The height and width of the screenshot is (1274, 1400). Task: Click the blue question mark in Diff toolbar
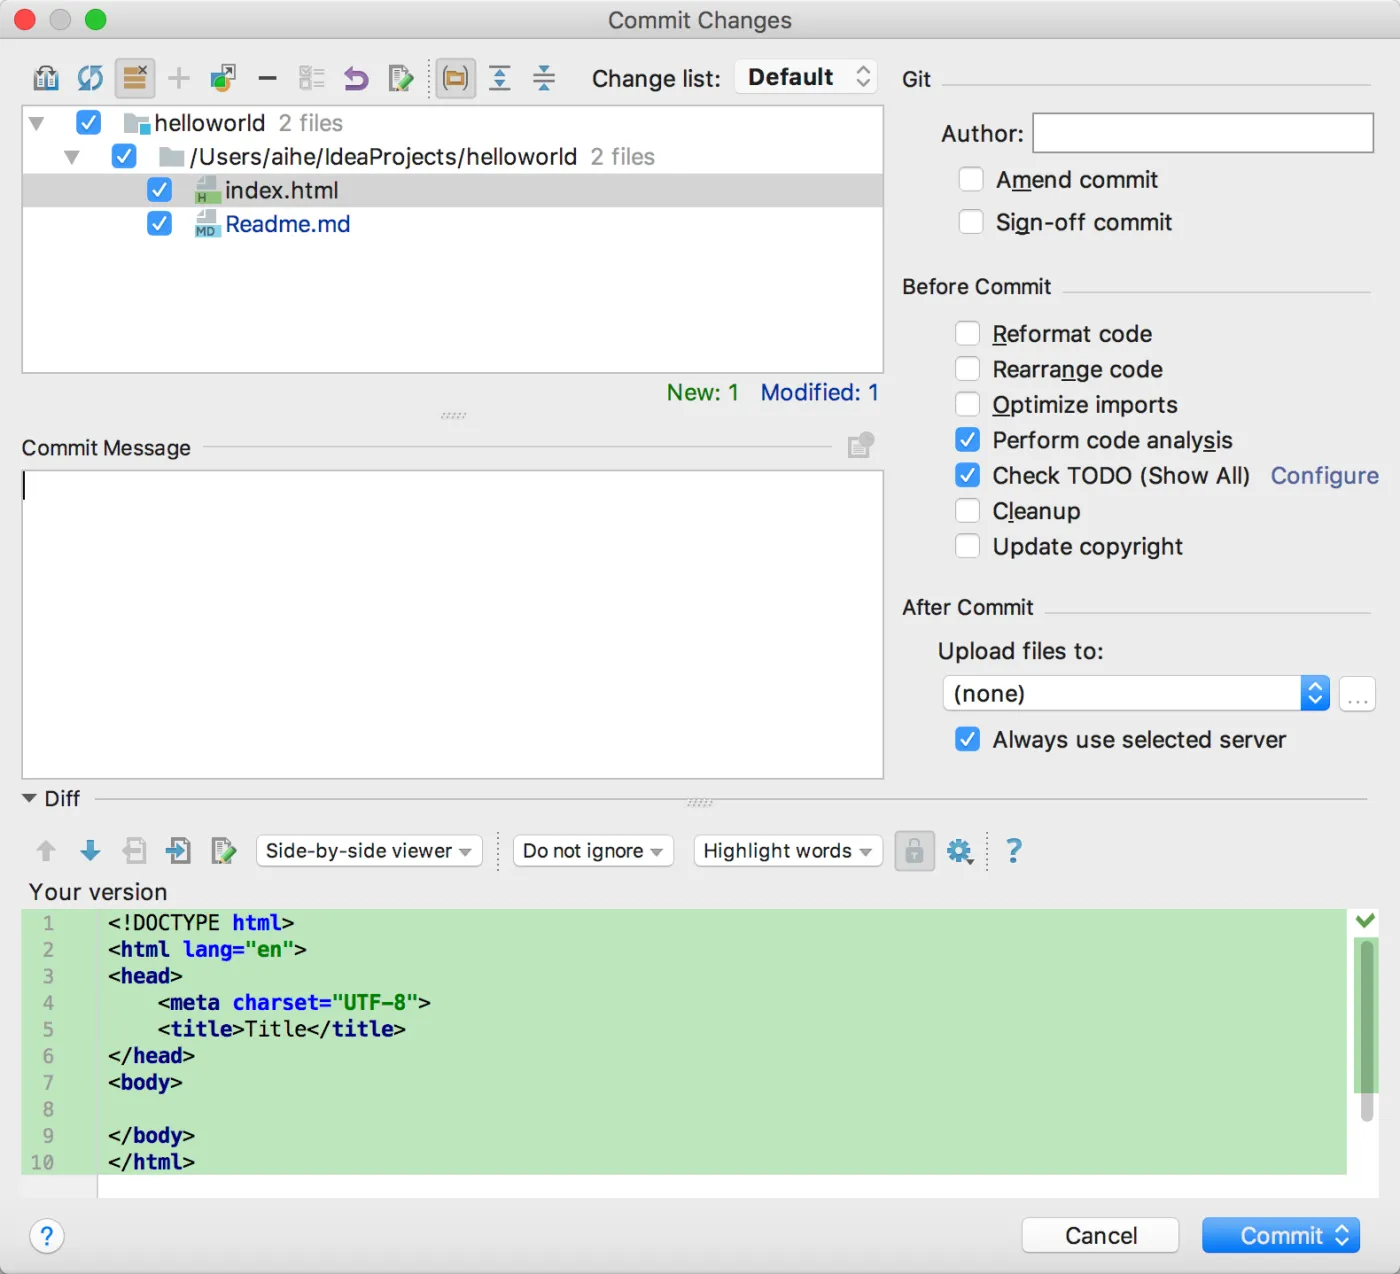click(1014, 851)
